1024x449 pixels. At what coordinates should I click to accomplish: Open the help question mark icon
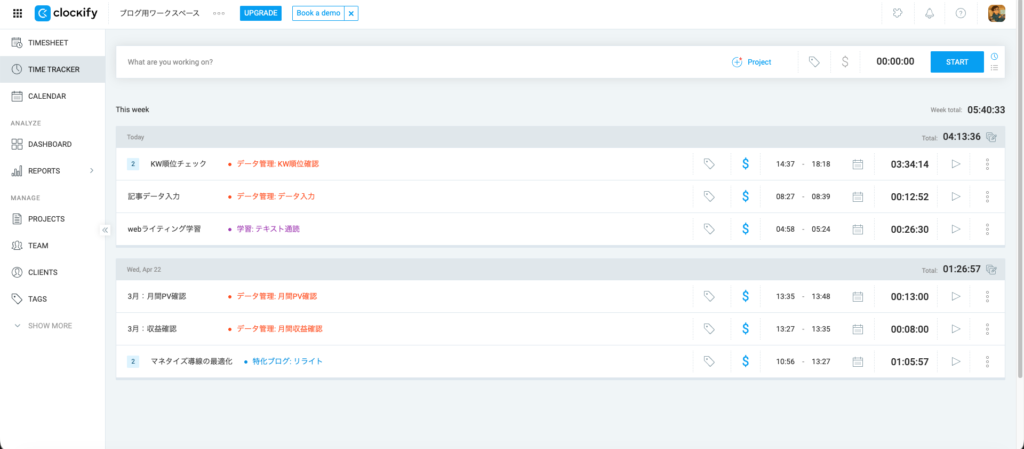pos(961,13)
